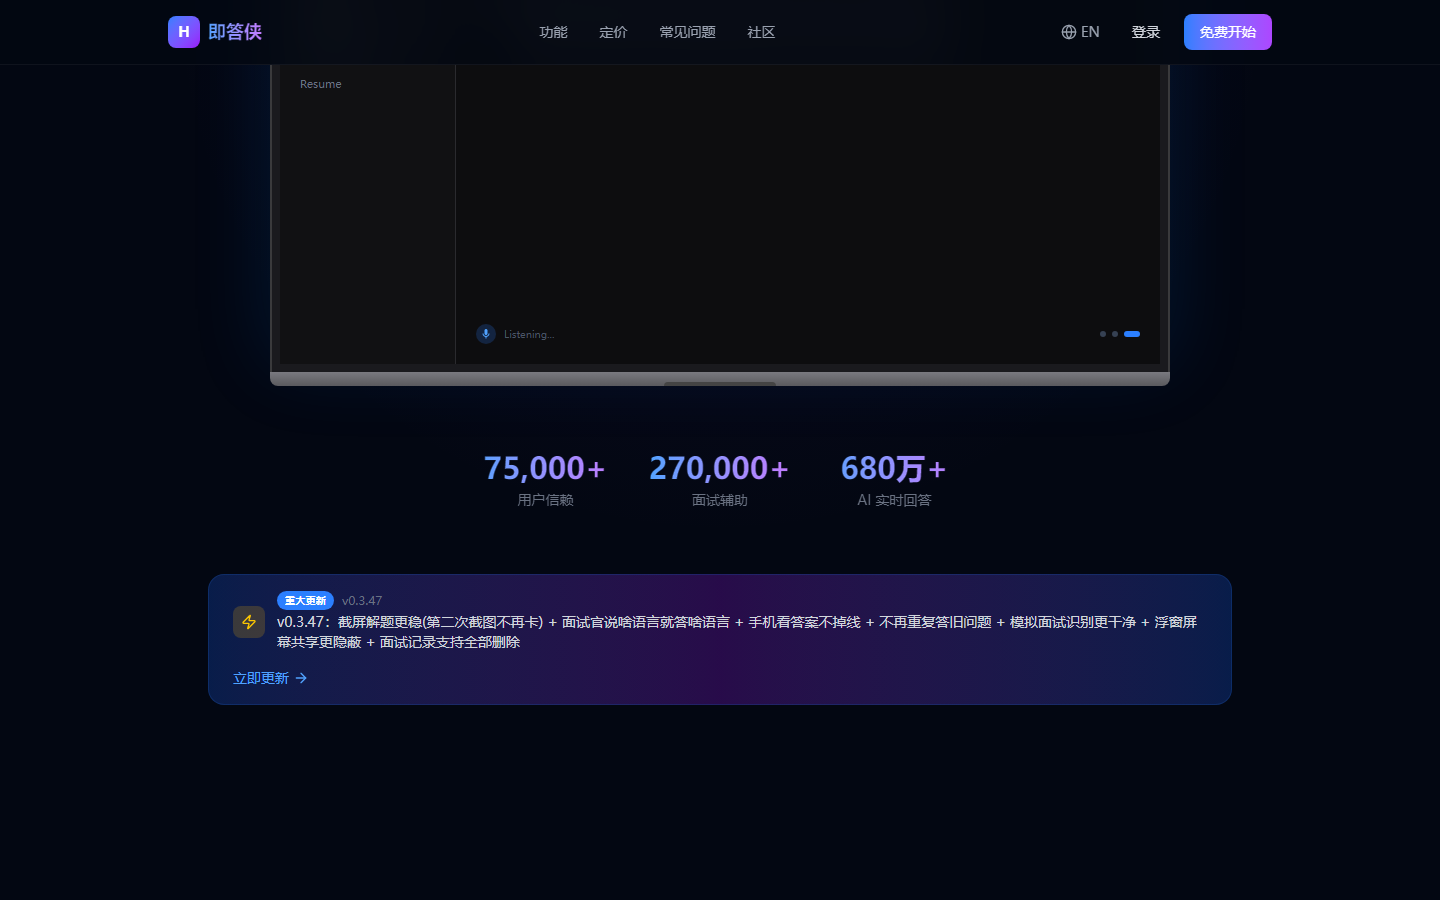Click the 免费开始 button

point(1228,32)
